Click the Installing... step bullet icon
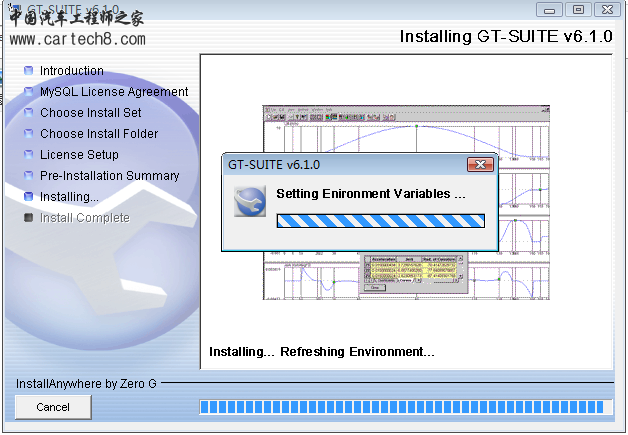 pos(28,196)
